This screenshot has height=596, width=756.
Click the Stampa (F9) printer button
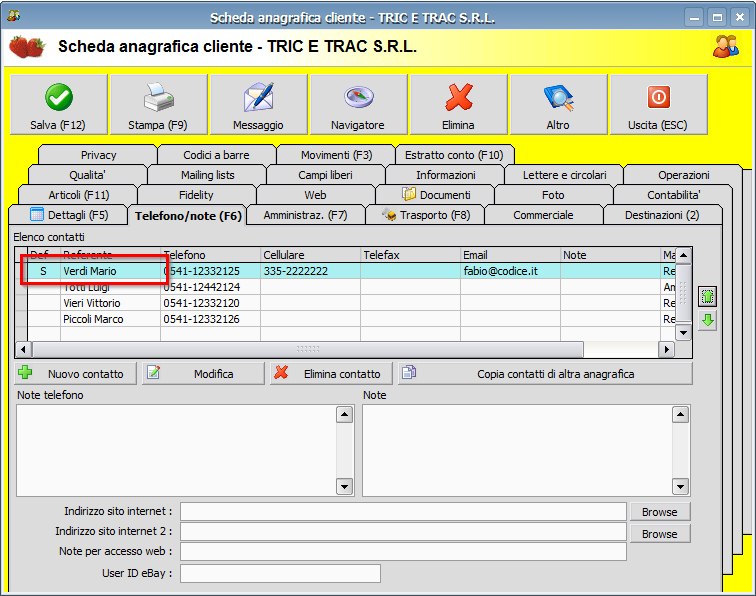coord(159,104)
